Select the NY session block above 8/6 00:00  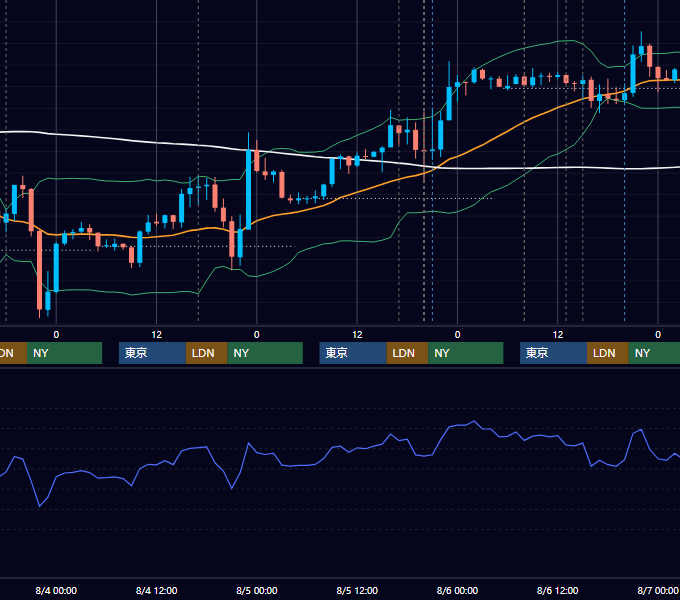click(466, 353)
